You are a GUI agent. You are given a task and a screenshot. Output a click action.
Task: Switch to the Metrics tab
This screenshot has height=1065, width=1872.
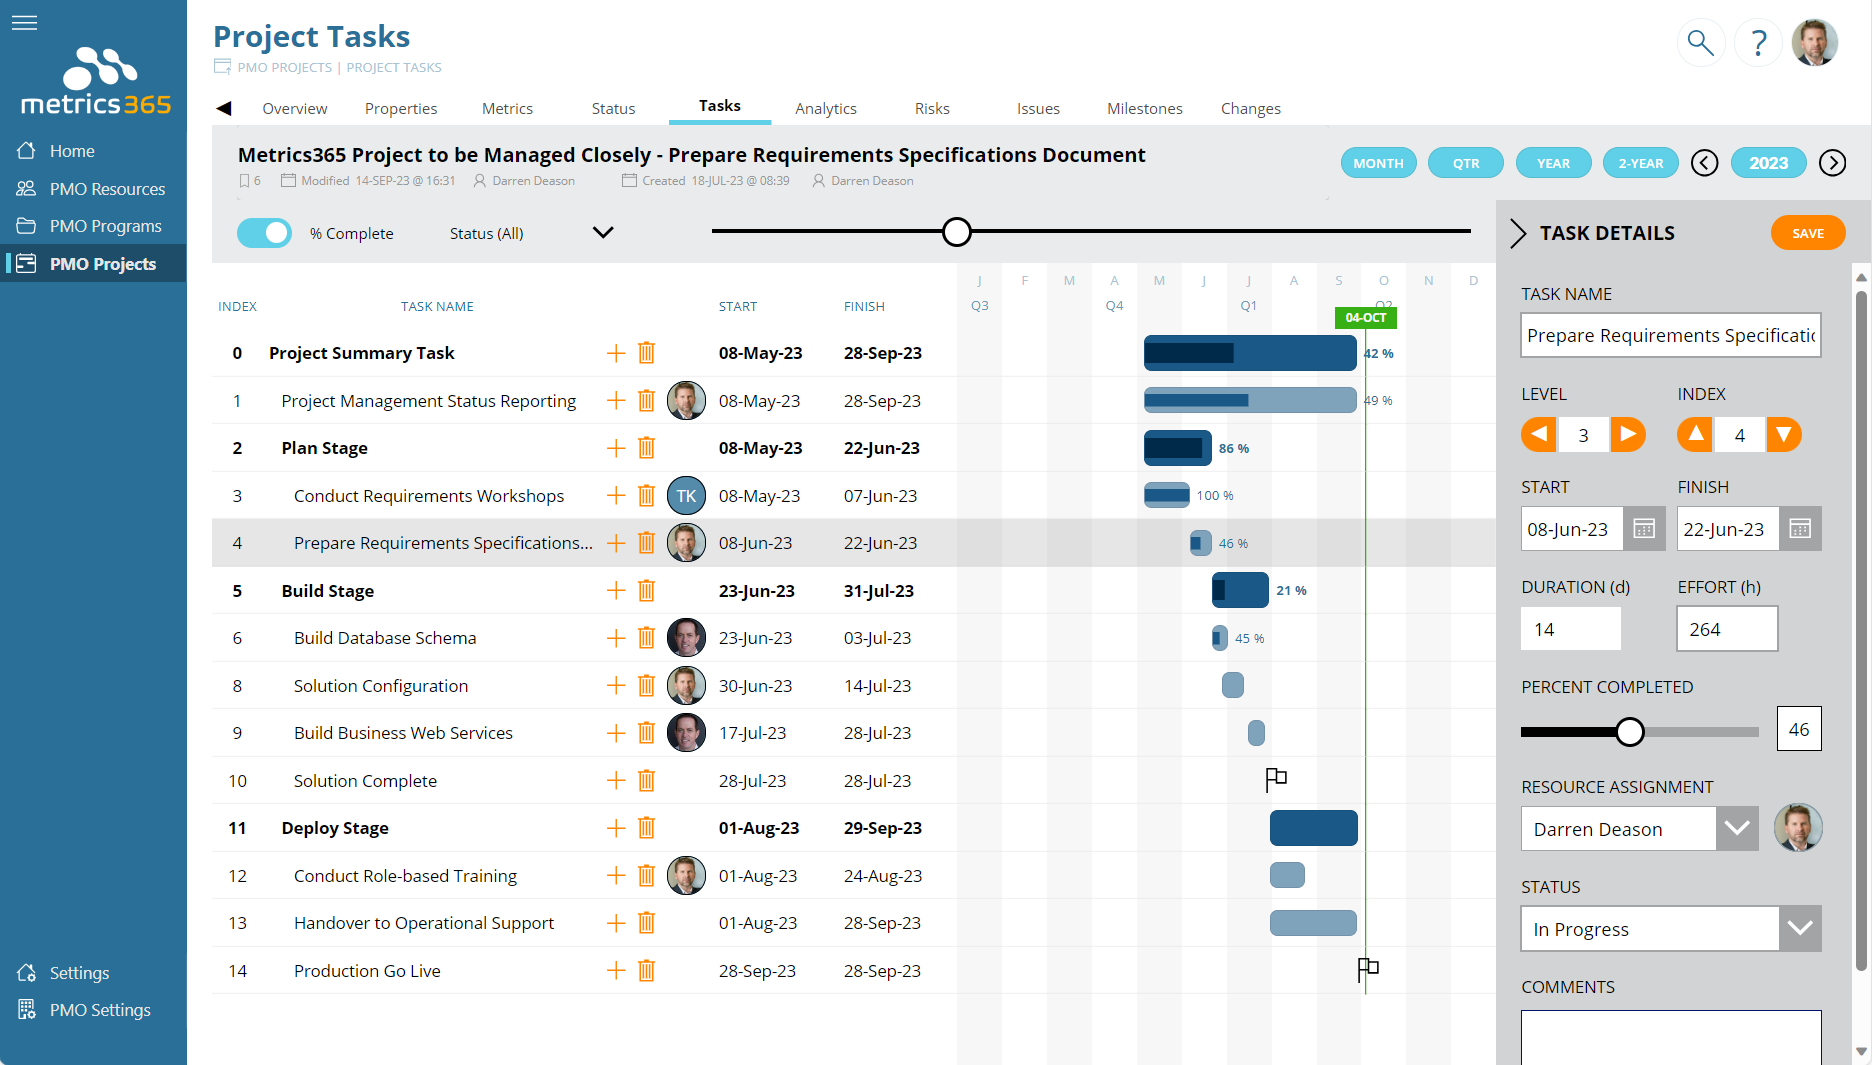507,108
